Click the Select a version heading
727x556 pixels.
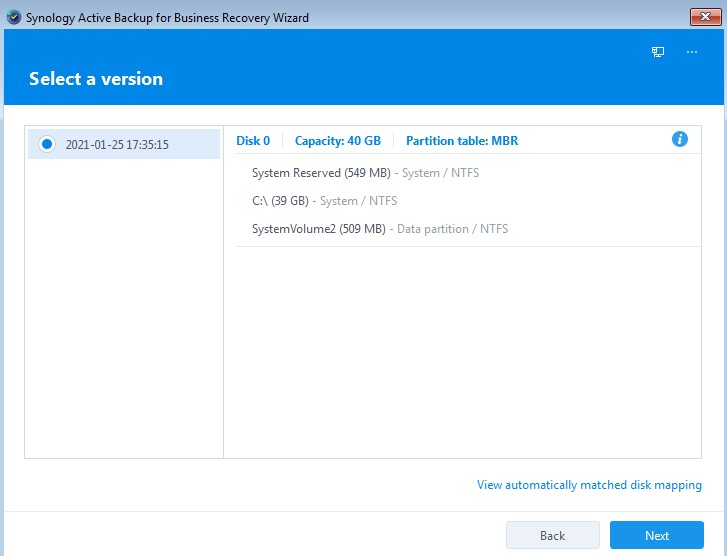pyautogui.click(x=96, y=79)
